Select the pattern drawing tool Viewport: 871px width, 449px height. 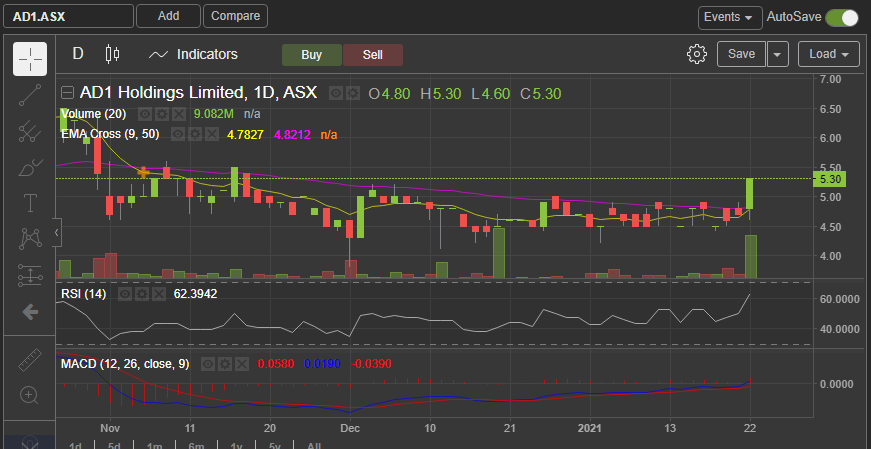[29, 239]
